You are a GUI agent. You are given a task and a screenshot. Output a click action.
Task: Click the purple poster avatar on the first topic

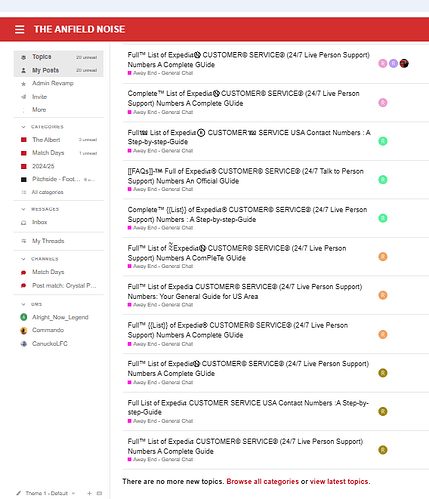click(393, 63)
